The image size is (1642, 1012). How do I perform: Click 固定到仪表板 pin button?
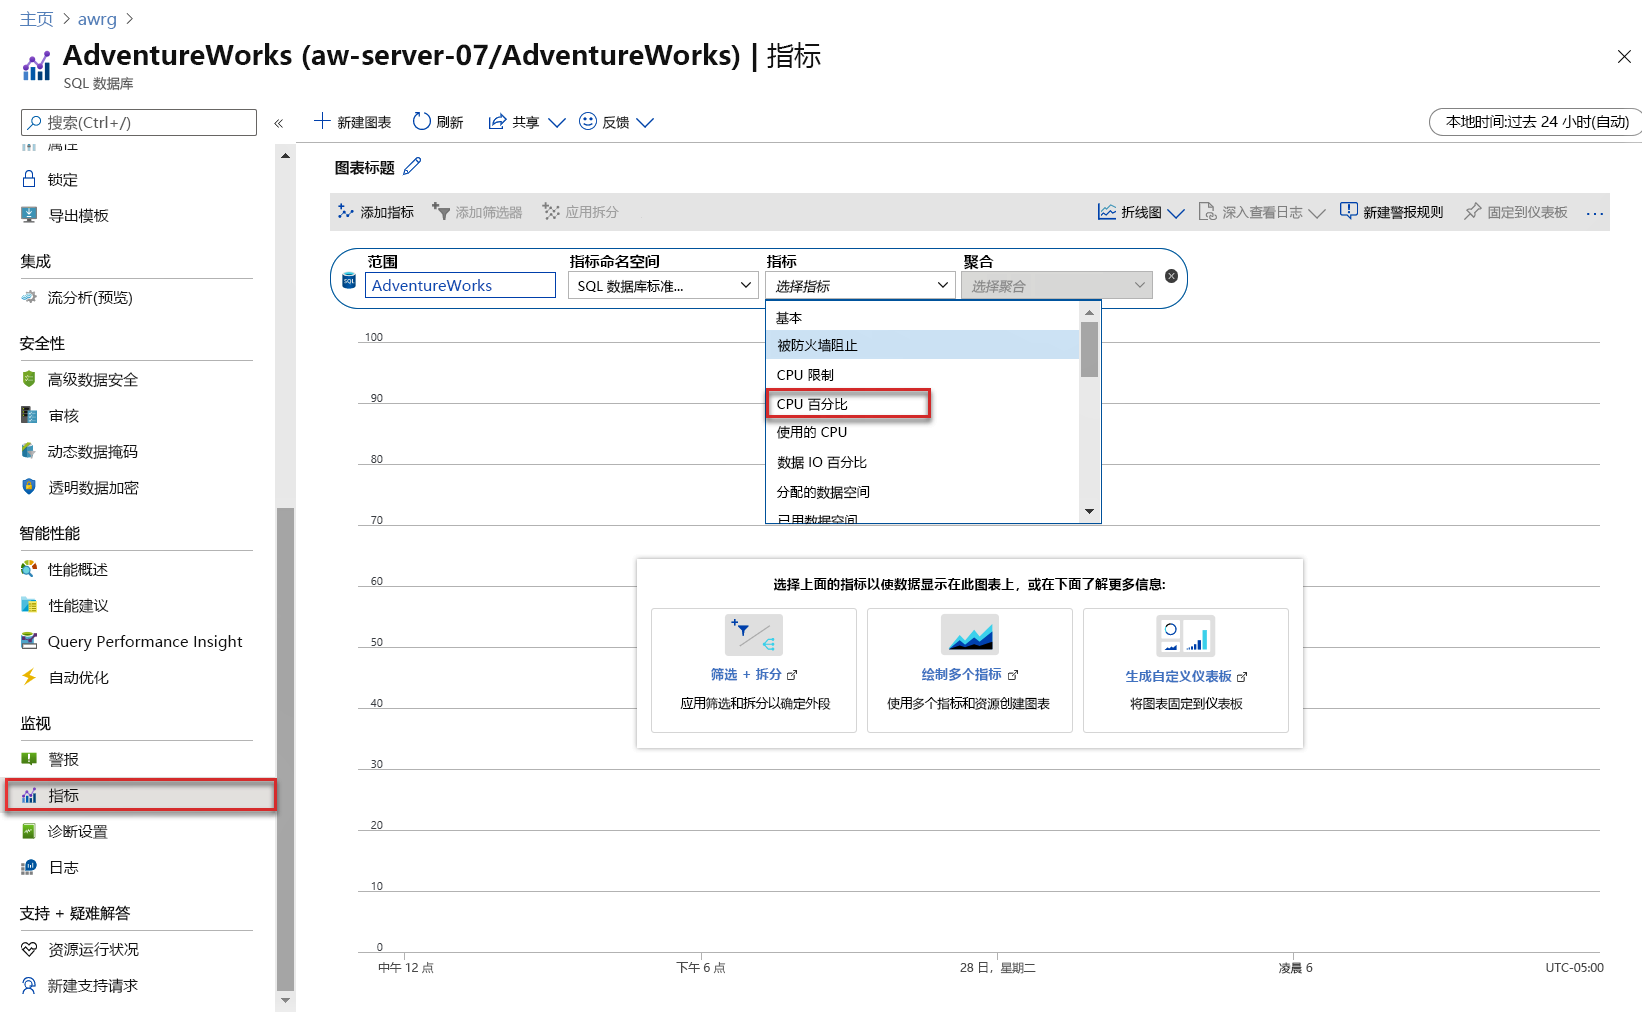pos(1515,212)
